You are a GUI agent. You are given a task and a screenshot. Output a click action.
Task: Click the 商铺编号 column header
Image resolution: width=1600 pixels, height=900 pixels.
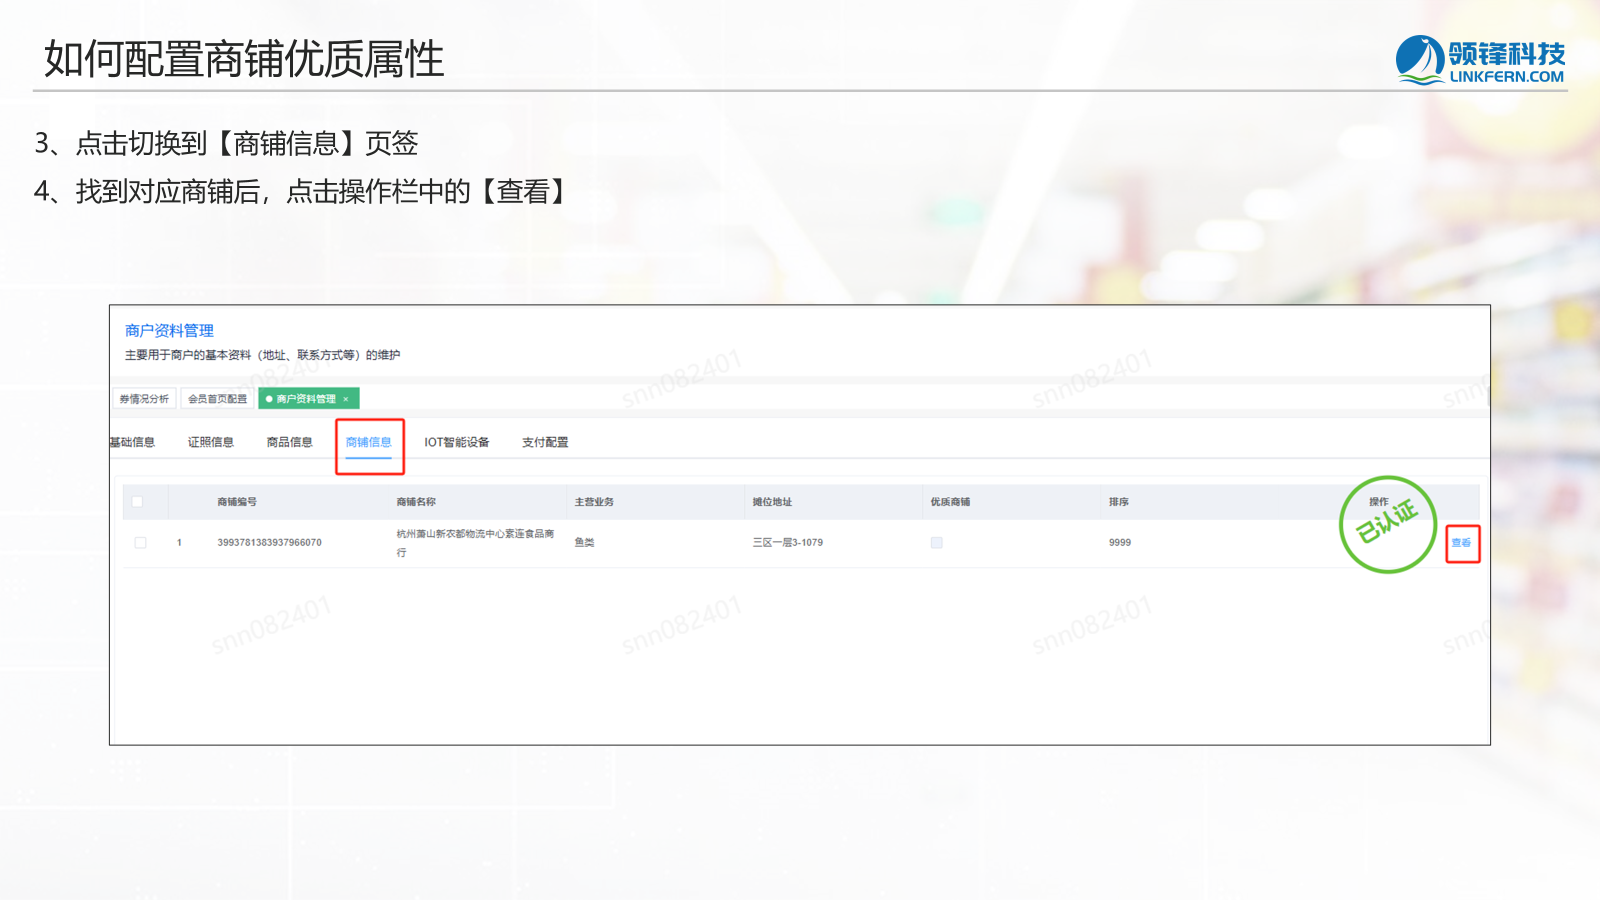point(237,502)
